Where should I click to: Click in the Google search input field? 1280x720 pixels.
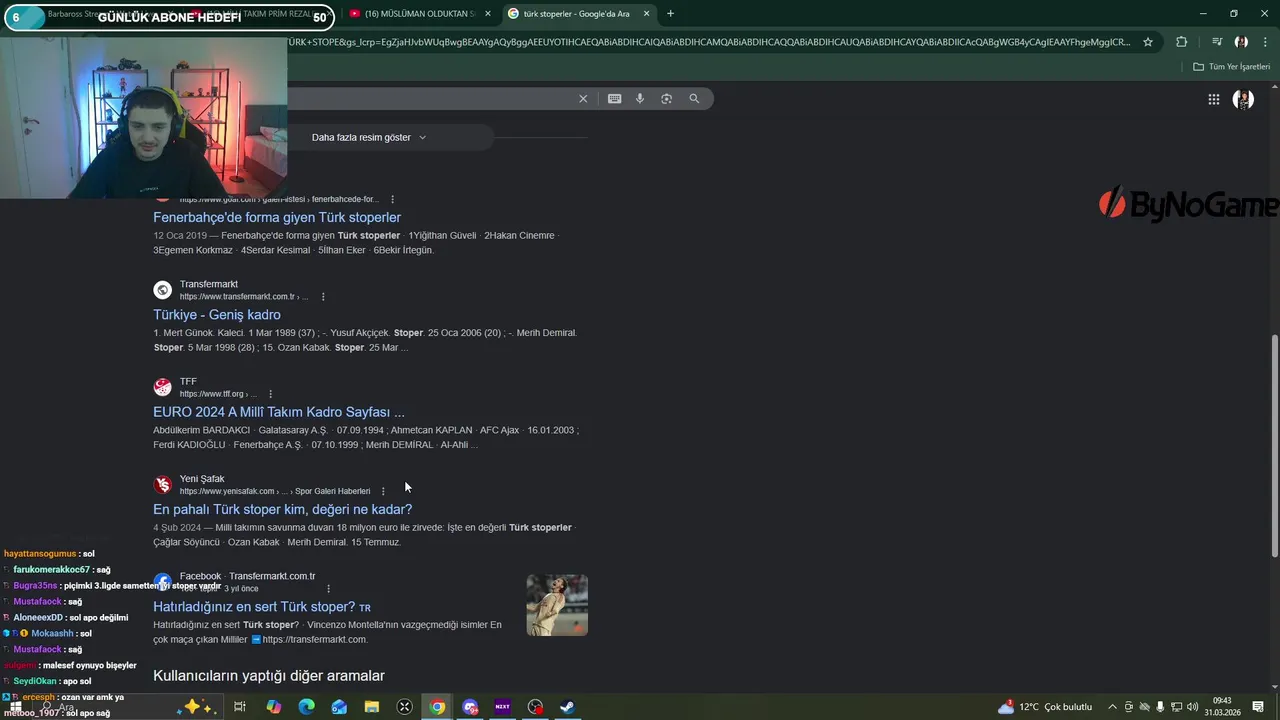430,99
